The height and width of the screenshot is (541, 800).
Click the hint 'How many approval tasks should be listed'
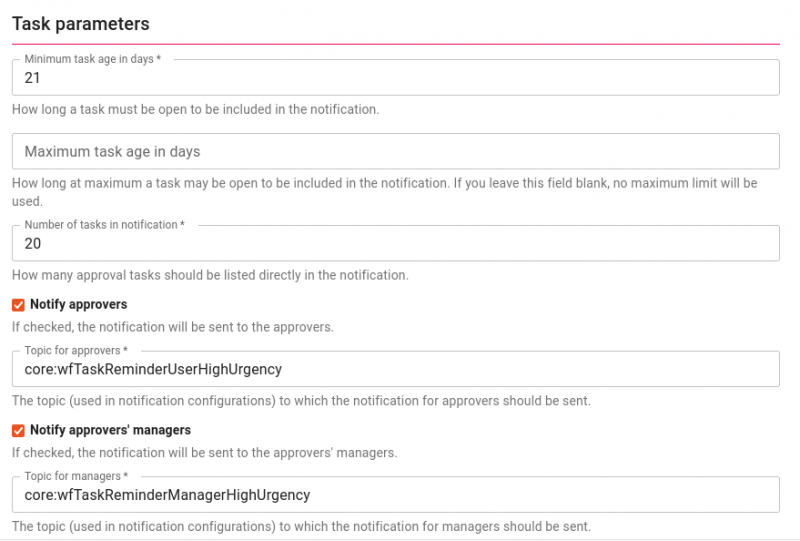[210, 275]
